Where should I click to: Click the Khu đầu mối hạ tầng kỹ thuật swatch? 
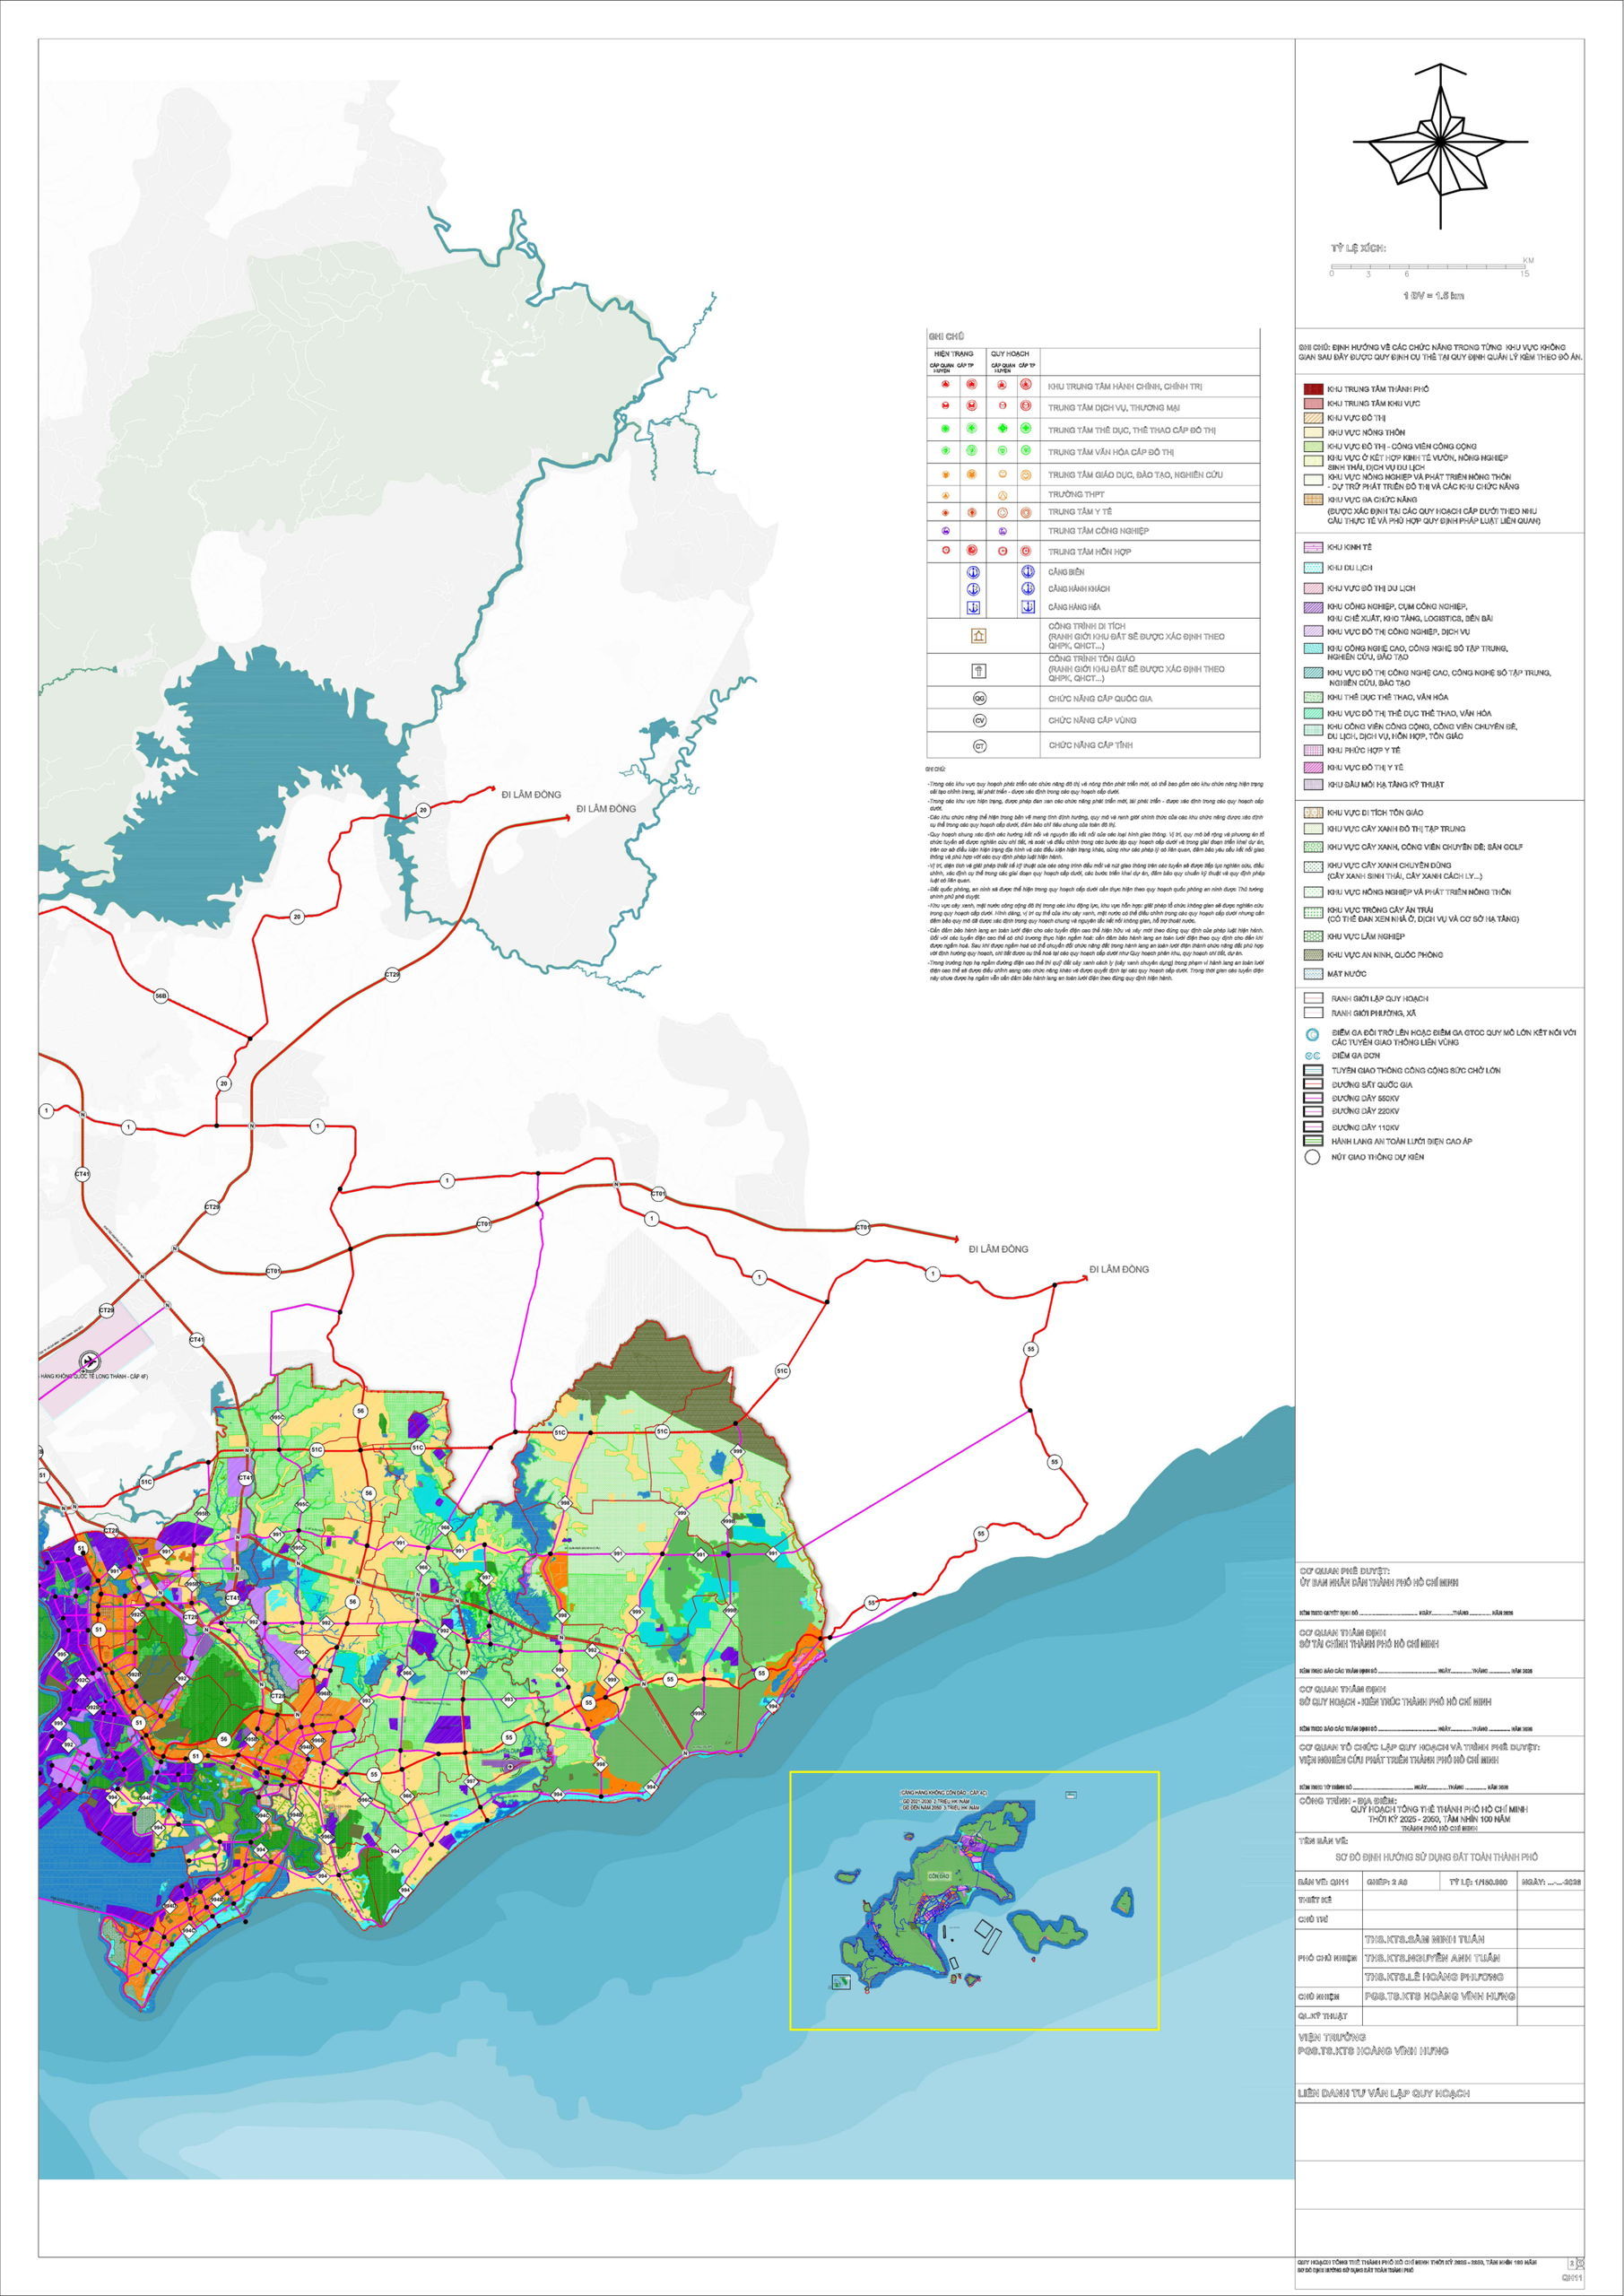pyautogui.click(x=1313, y=785)
